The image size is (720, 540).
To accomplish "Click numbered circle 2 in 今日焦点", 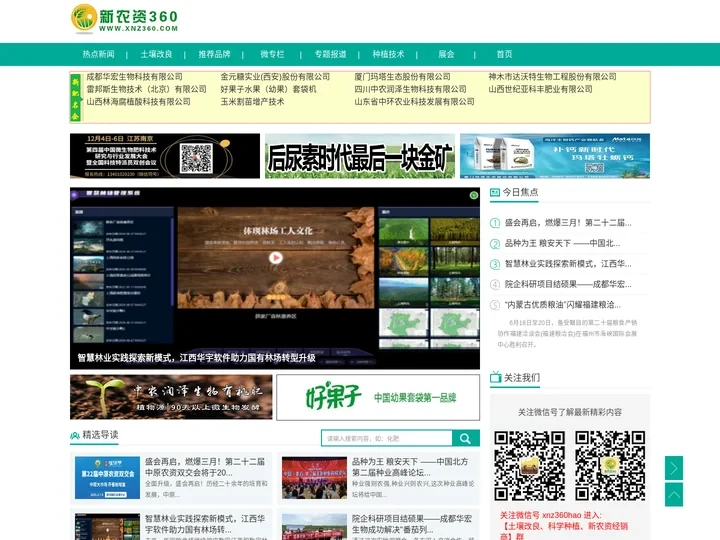I will click(x=495, y=244).
